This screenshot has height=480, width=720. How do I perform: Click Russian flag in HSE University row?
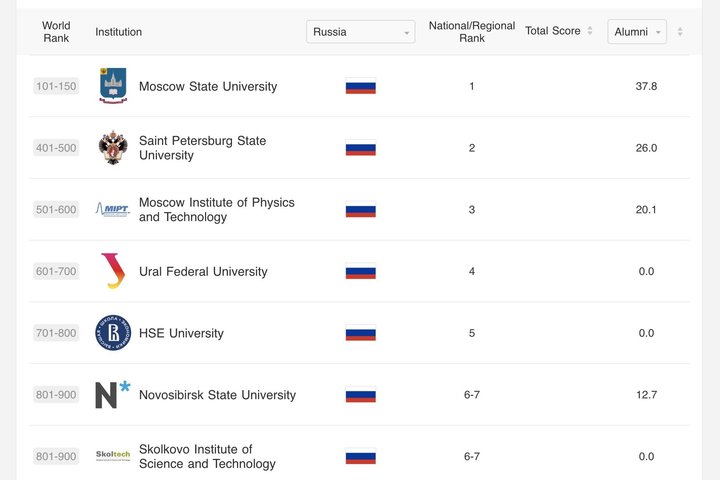coord(360,333)
